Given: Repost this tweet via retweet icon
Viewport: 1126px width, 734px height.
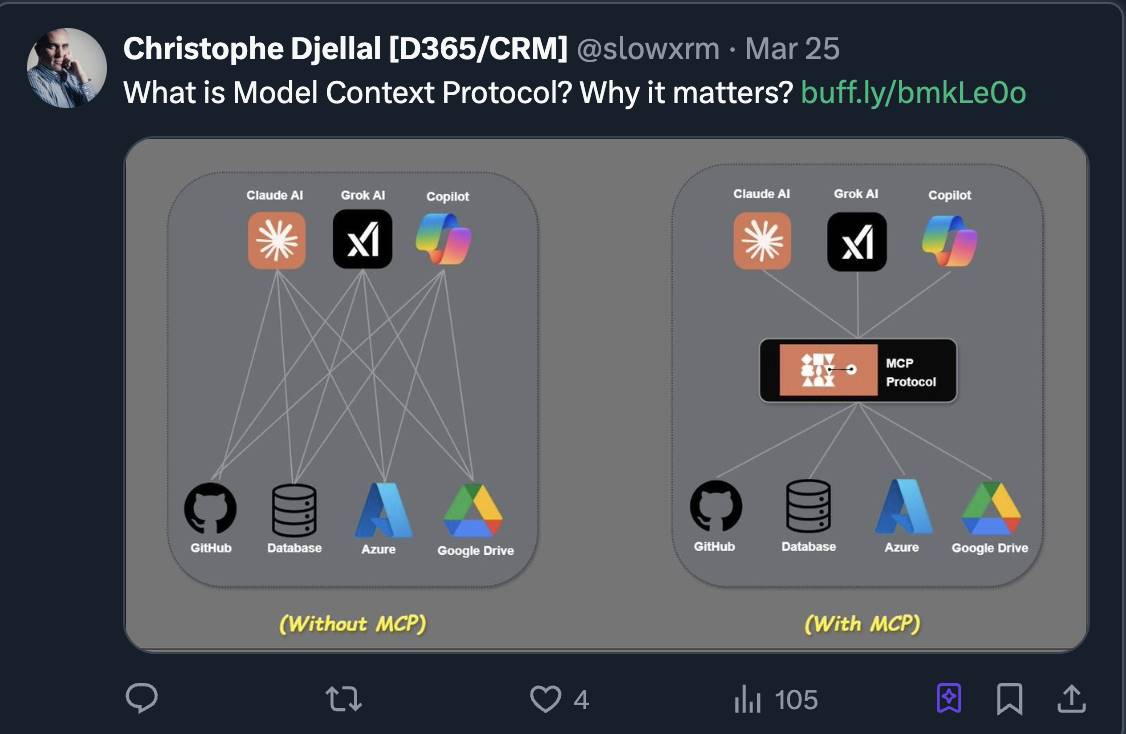Looking at the screenshot, I should pos(344,698).
